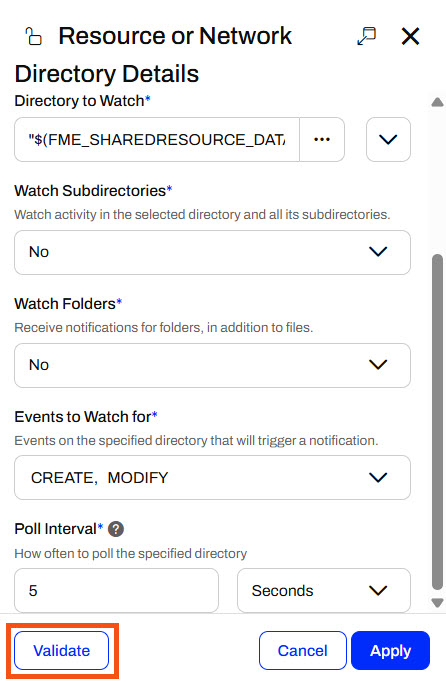The width and height of the screenshot is (446, 682).
Task: Open the Poll Interval help question mark
Action: (x=116, y=529)
